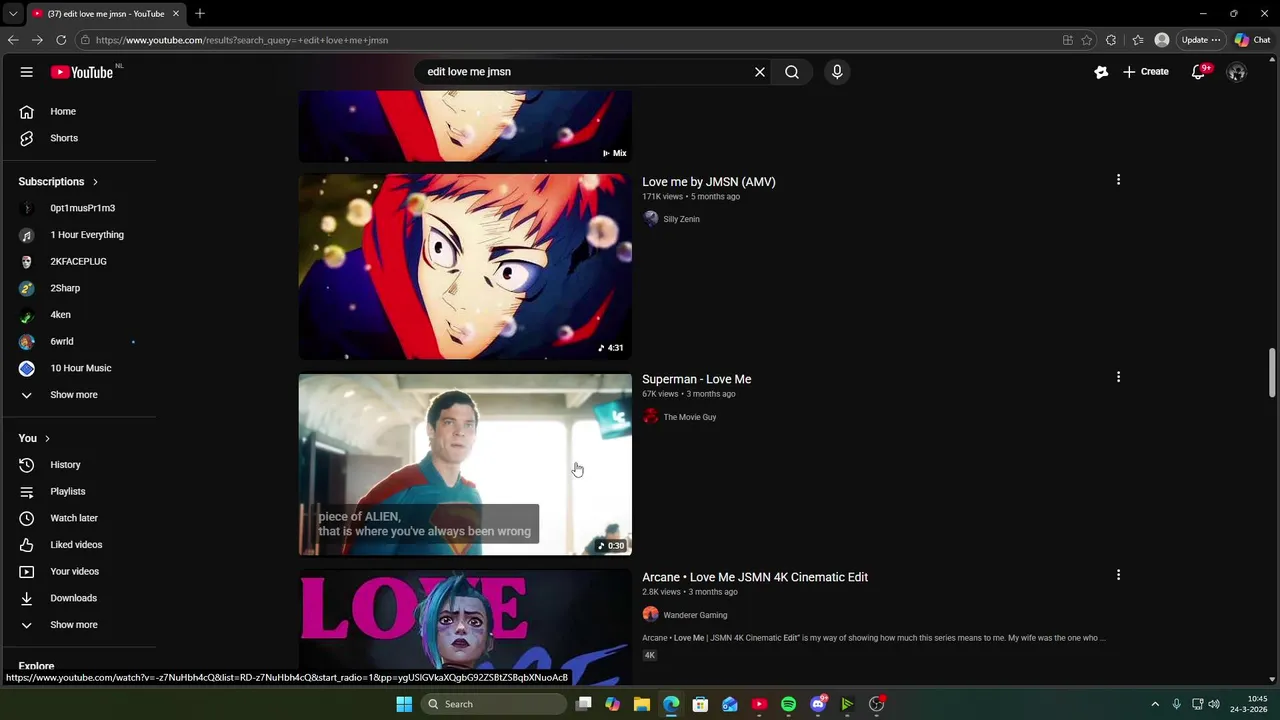Image resolution: width=1280 pixels, height=720 pixels.
Task: Open the account avatar menu
Action: coord(1237,72)
